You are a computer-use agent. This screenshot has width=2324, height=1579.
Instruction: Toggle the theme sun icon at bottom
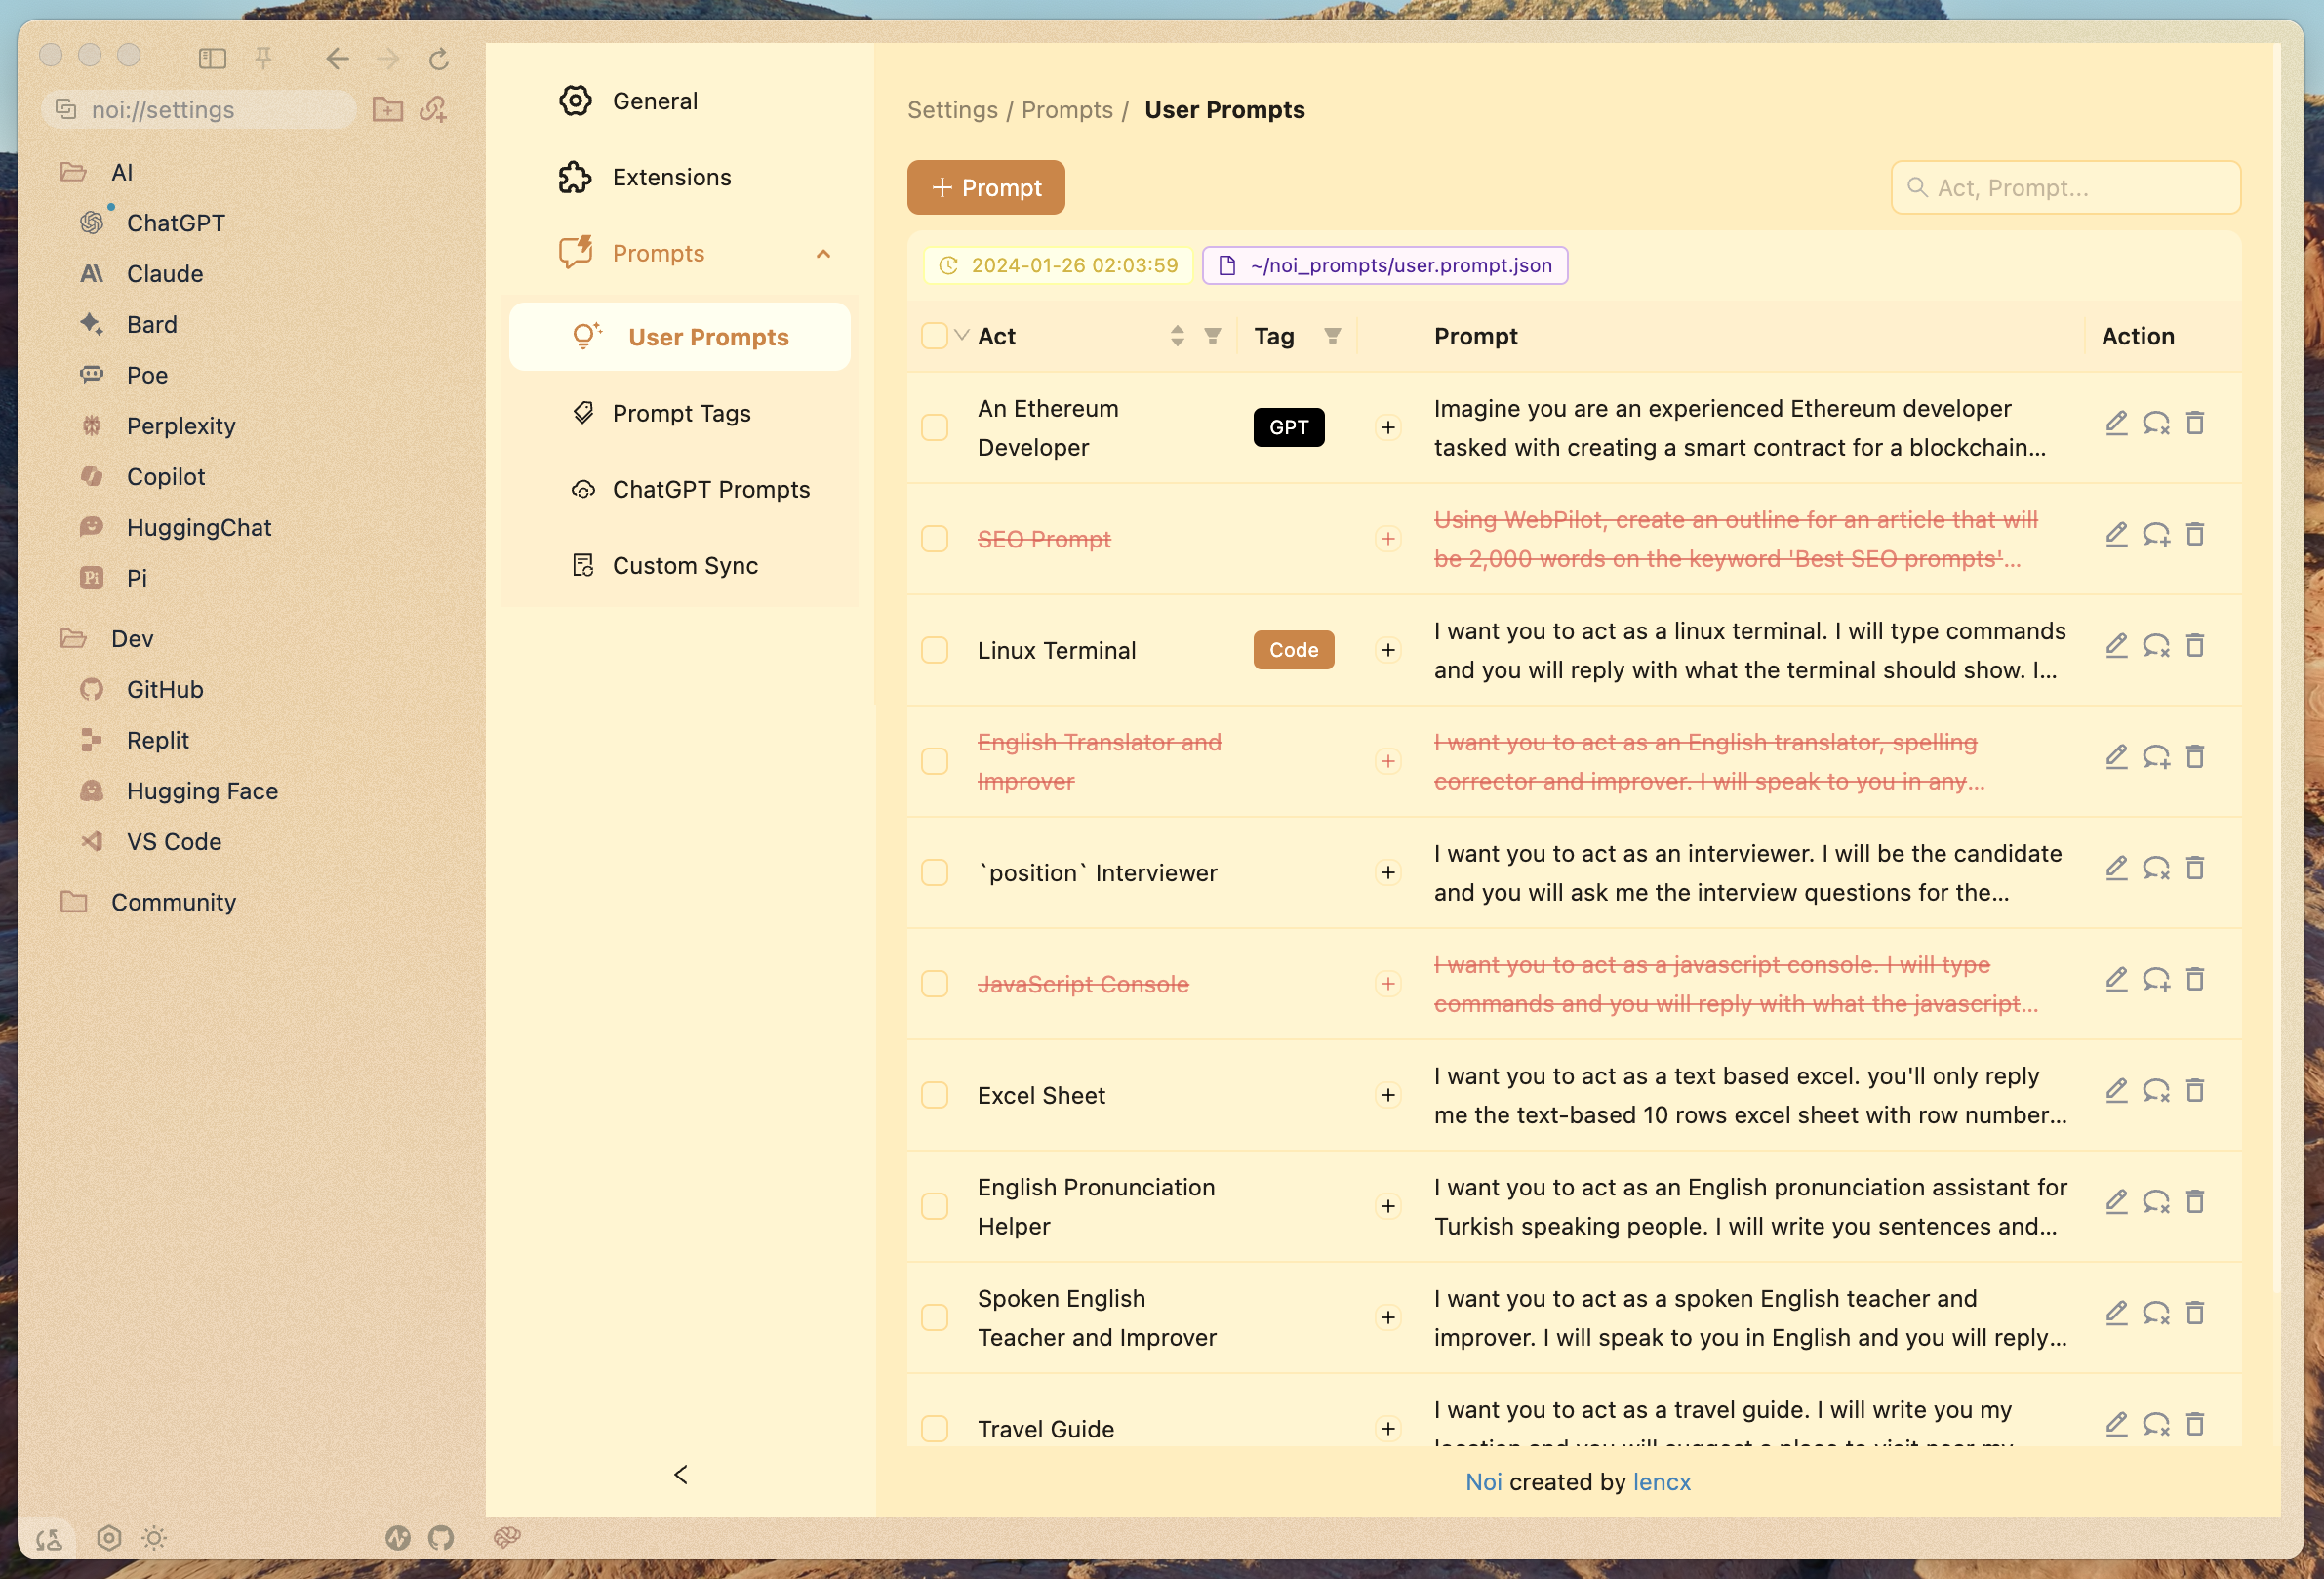154,1537
